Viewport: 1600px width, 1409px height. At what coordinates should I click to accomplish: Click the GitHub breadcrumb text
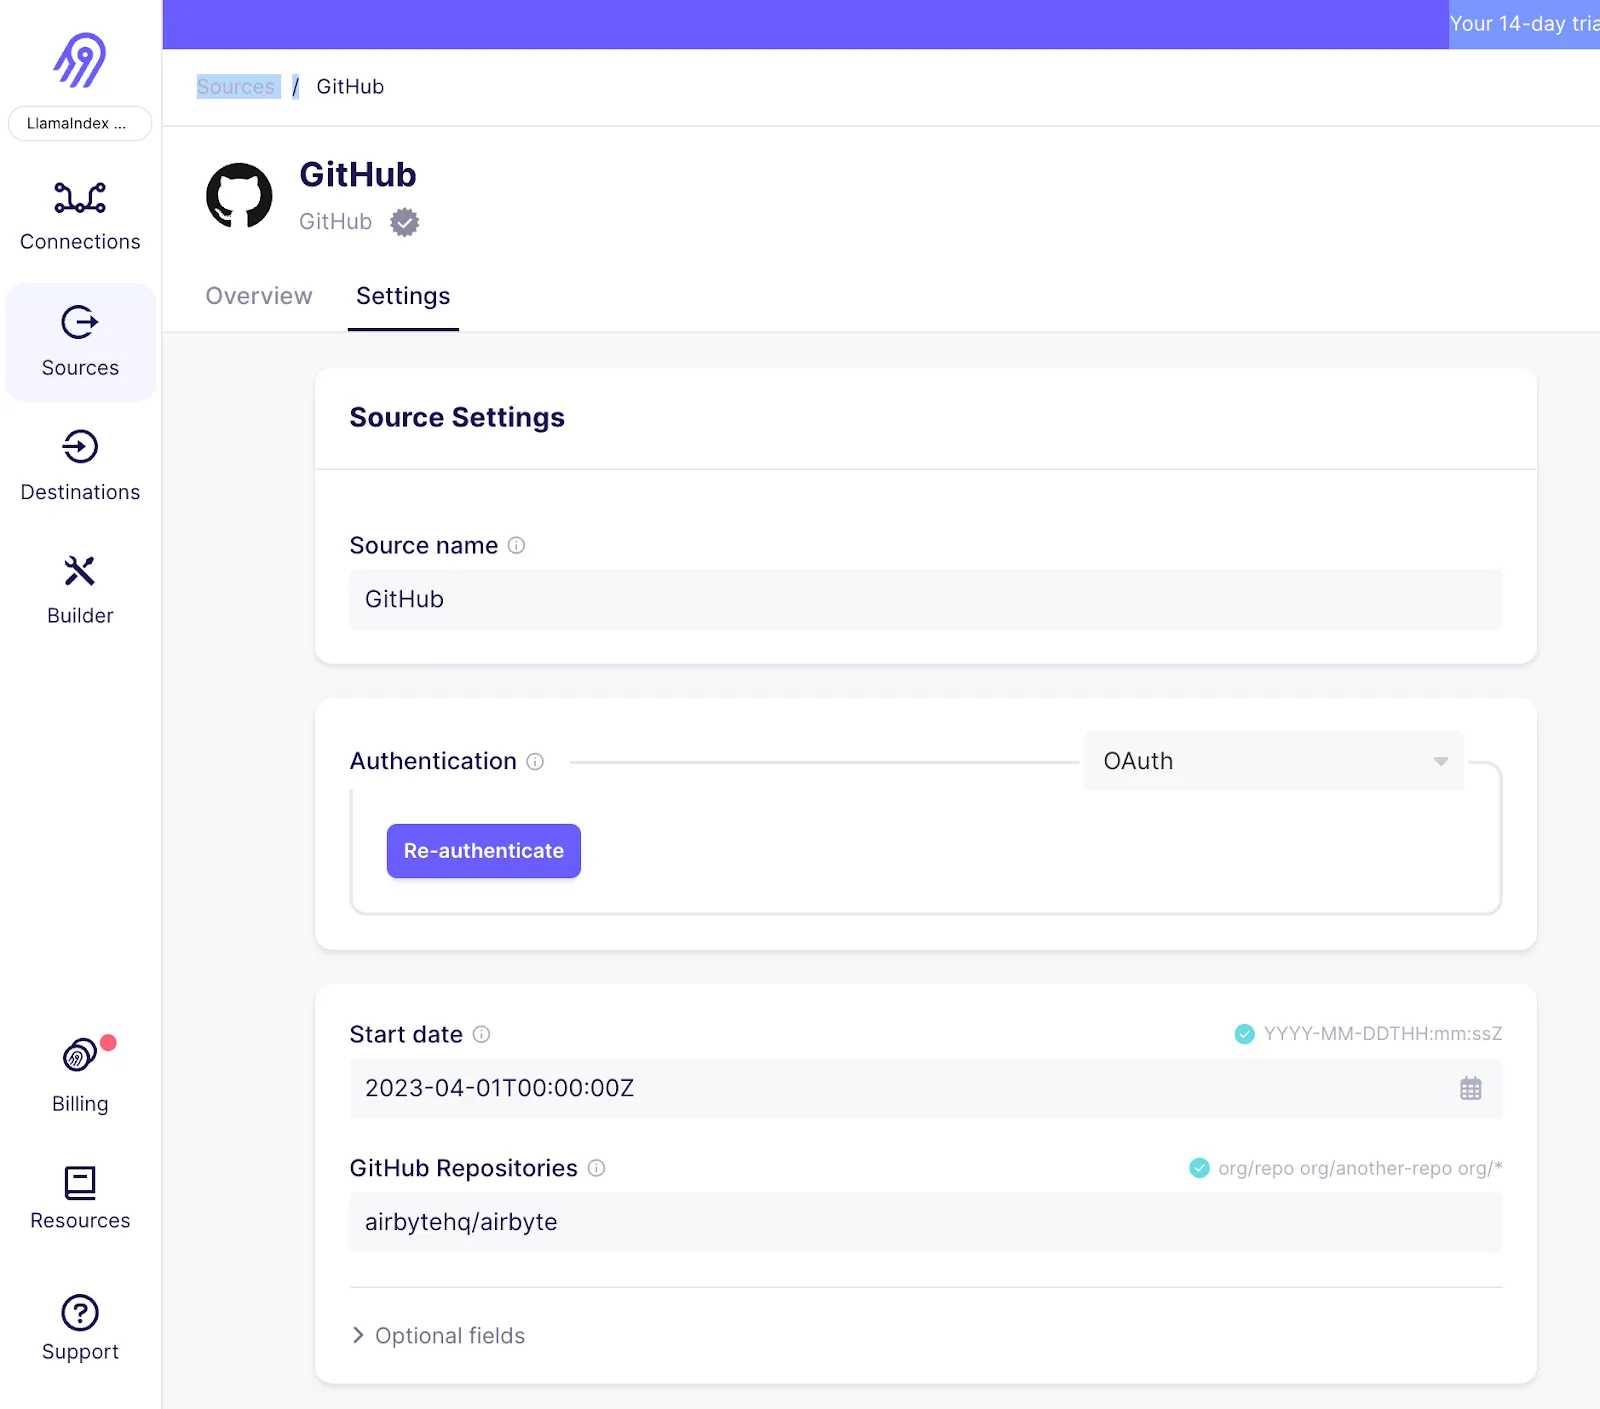click(350, 87)
